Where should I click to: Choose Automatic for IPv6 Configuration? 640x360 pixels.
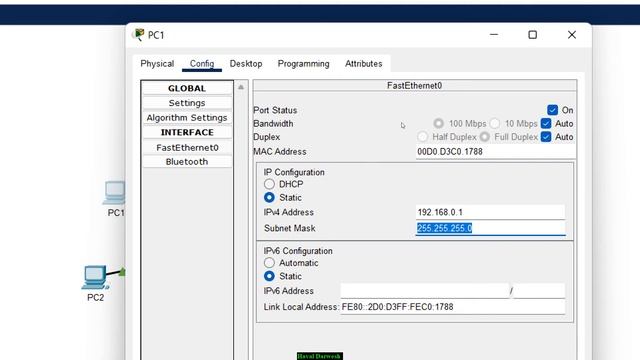pos(269,263)
